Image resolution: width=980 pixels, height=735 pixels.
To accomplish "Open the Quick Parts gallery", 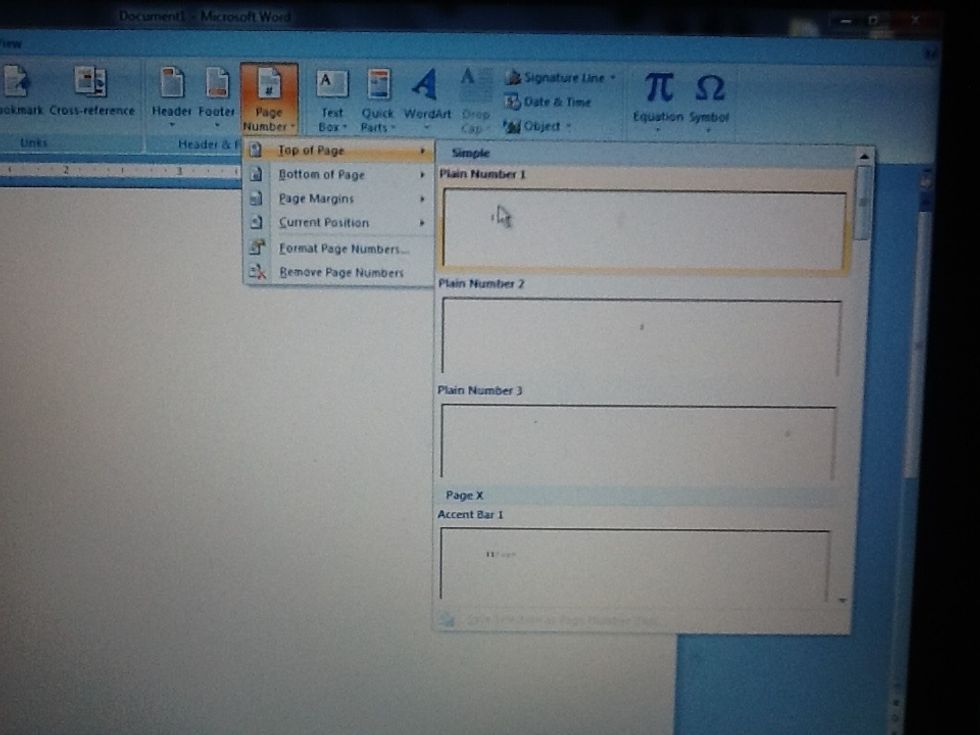I will pyautogui.click(x=378, y=86).
